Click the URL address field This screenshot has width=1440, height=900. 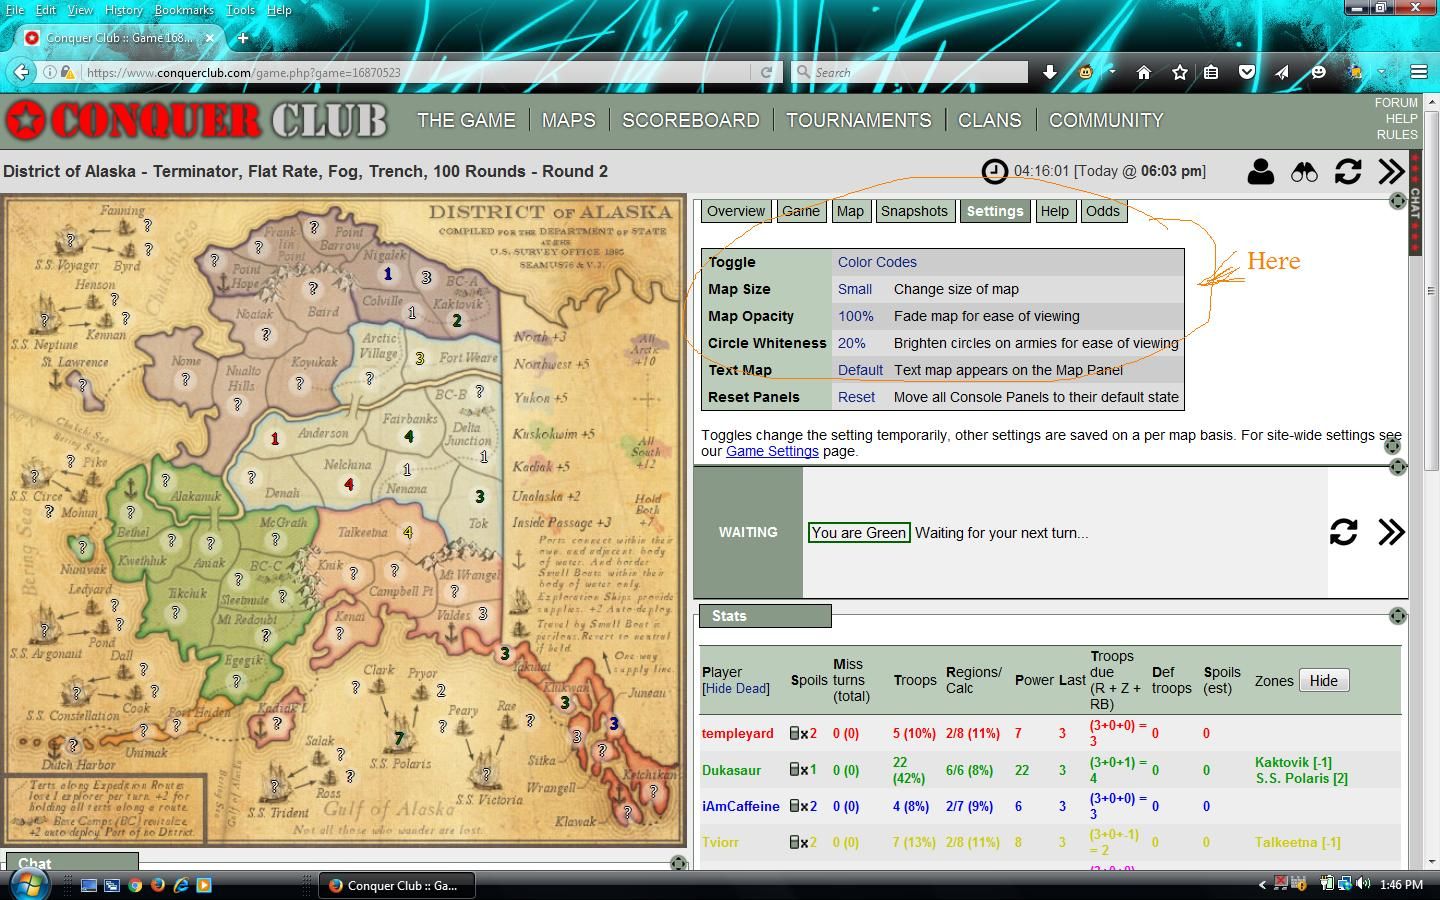point(415,72)
